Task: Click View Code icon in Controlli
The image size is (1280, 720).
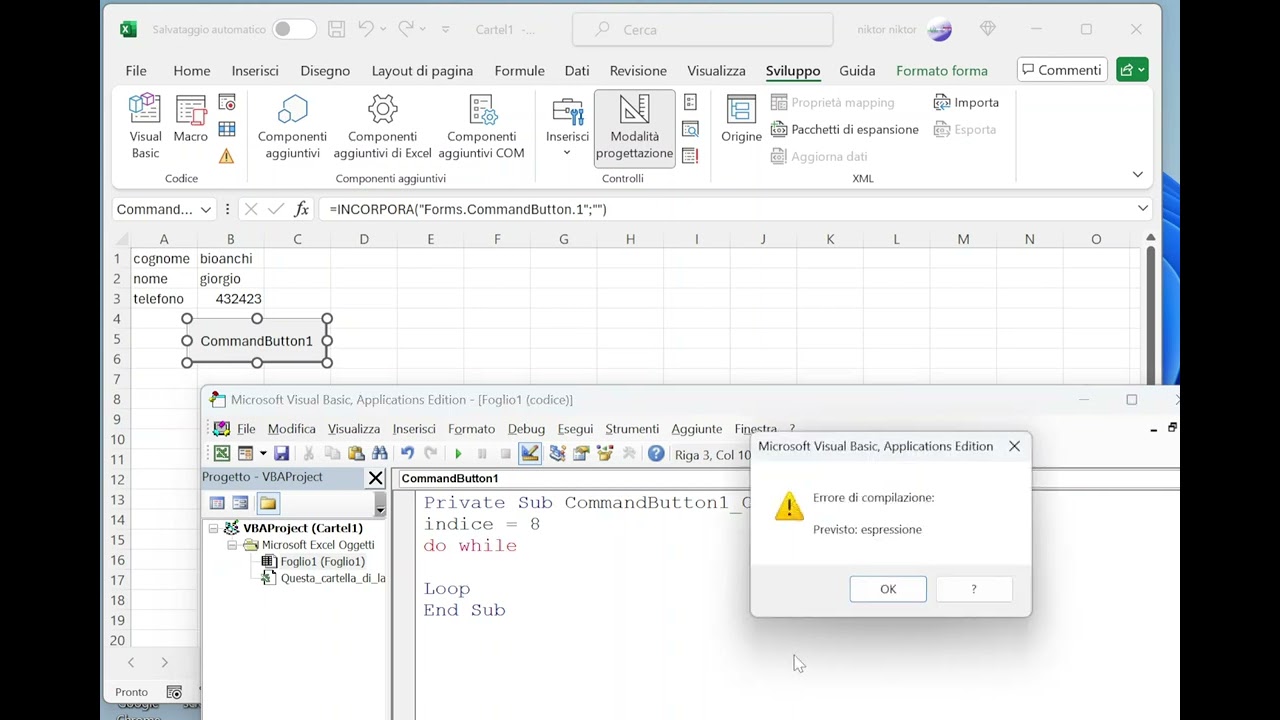Action: [690, 129]
